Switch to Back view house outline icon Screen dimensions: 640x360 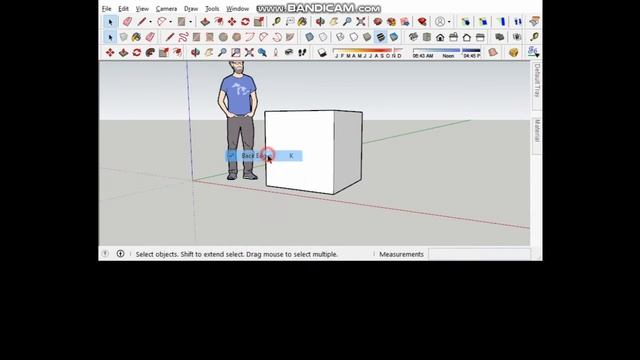(467, 37)
